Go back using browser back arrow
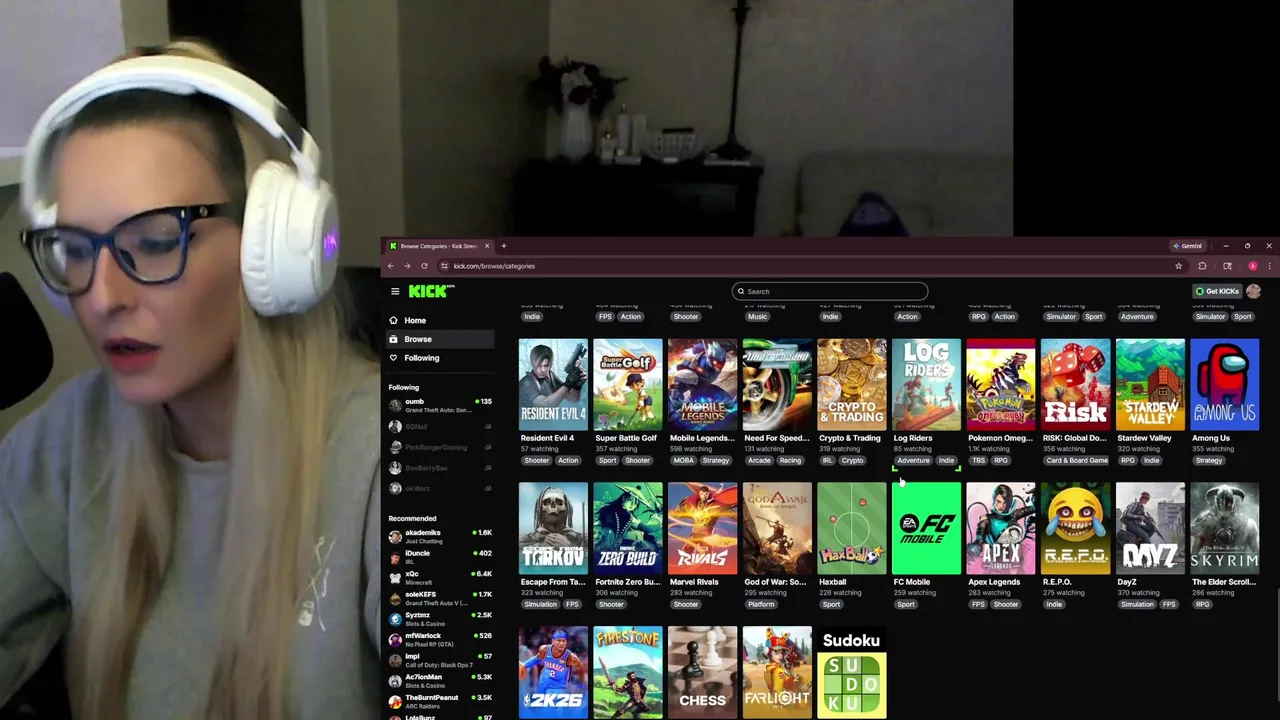 391,266
